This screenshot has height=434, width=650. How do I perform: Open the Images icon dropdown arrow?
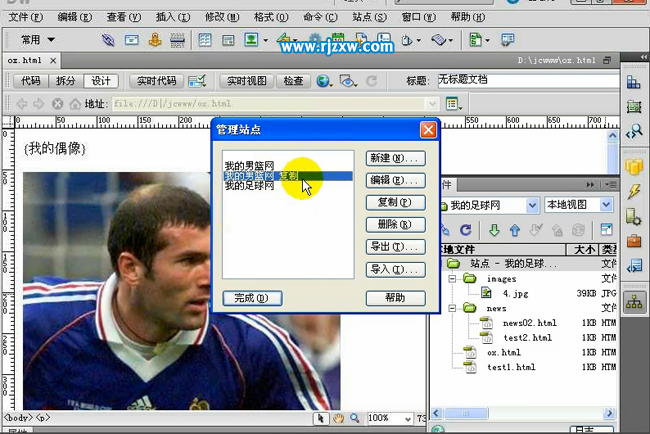[266, 41]
